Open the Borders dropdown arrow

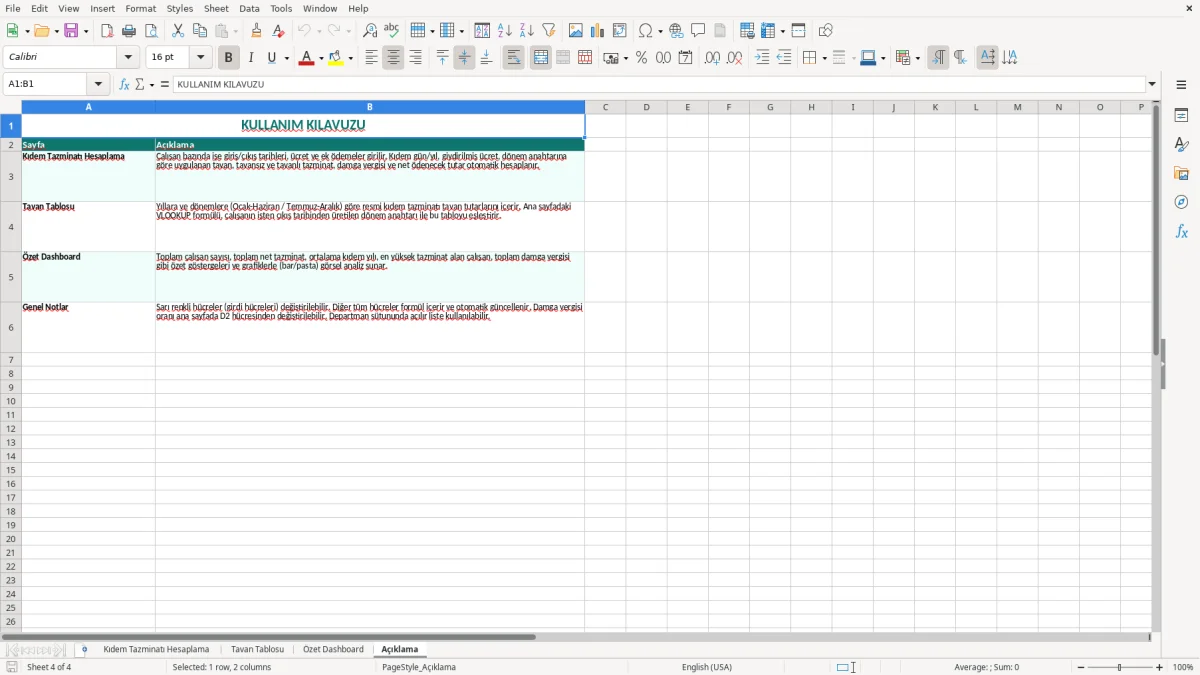(x=824, y=58)
